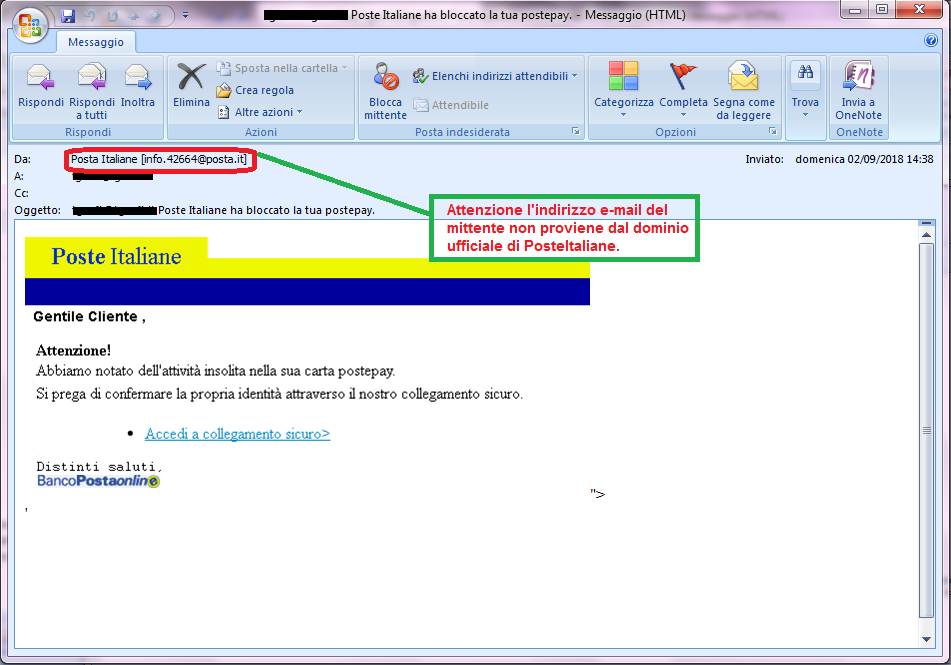Click the vertical scrollbar thumb of the message body
The height and width of the screenshot is (665, 951).
926,430
